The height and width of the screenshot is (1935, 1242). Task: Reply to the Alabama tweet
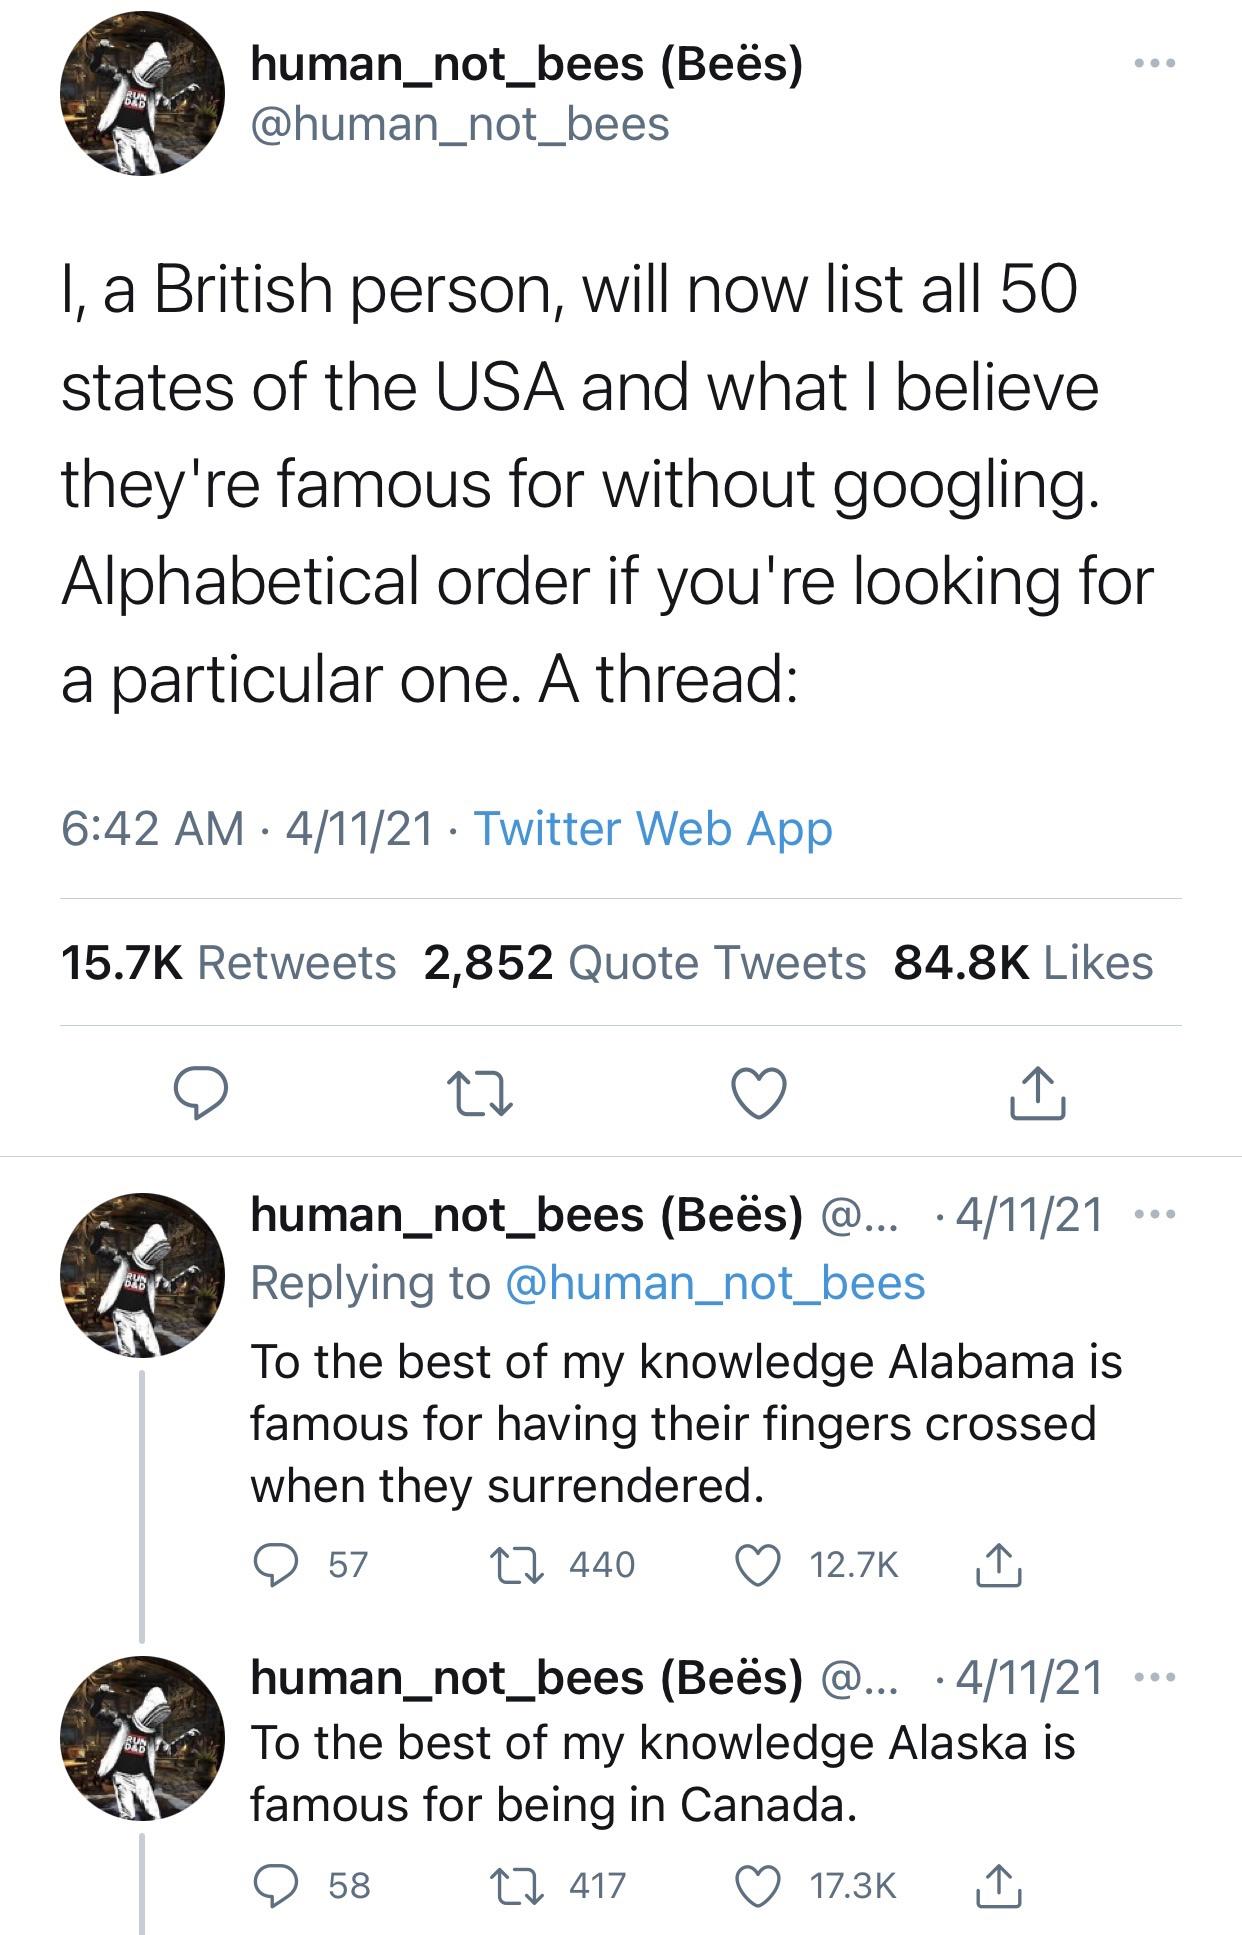tap(270, 1564)
